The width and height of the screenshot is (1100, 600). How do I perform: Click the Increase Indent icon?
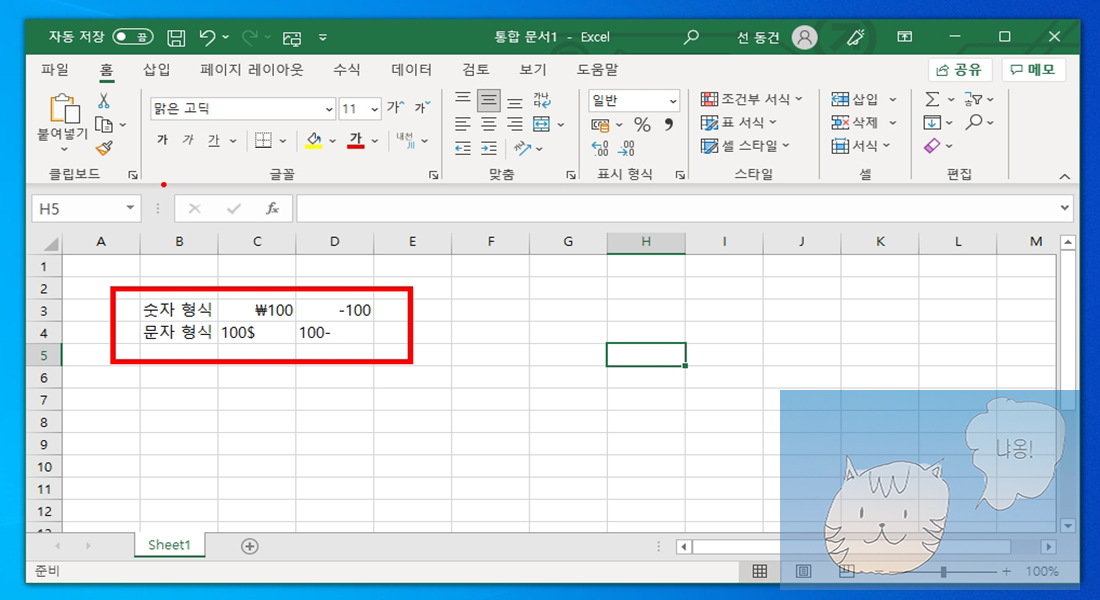click(489, 148)
